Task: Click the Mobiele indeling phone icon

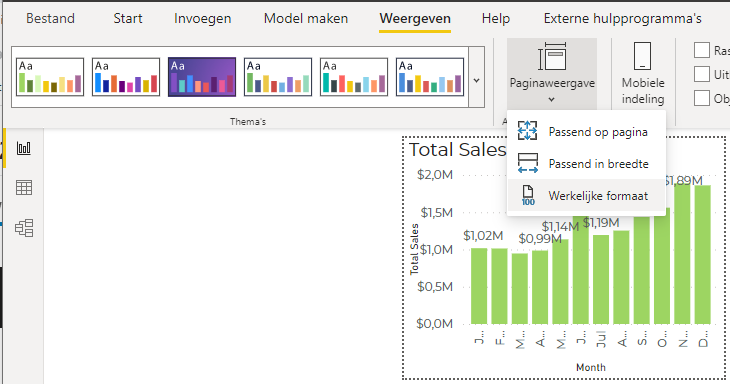Action: [x=642, y=56]
